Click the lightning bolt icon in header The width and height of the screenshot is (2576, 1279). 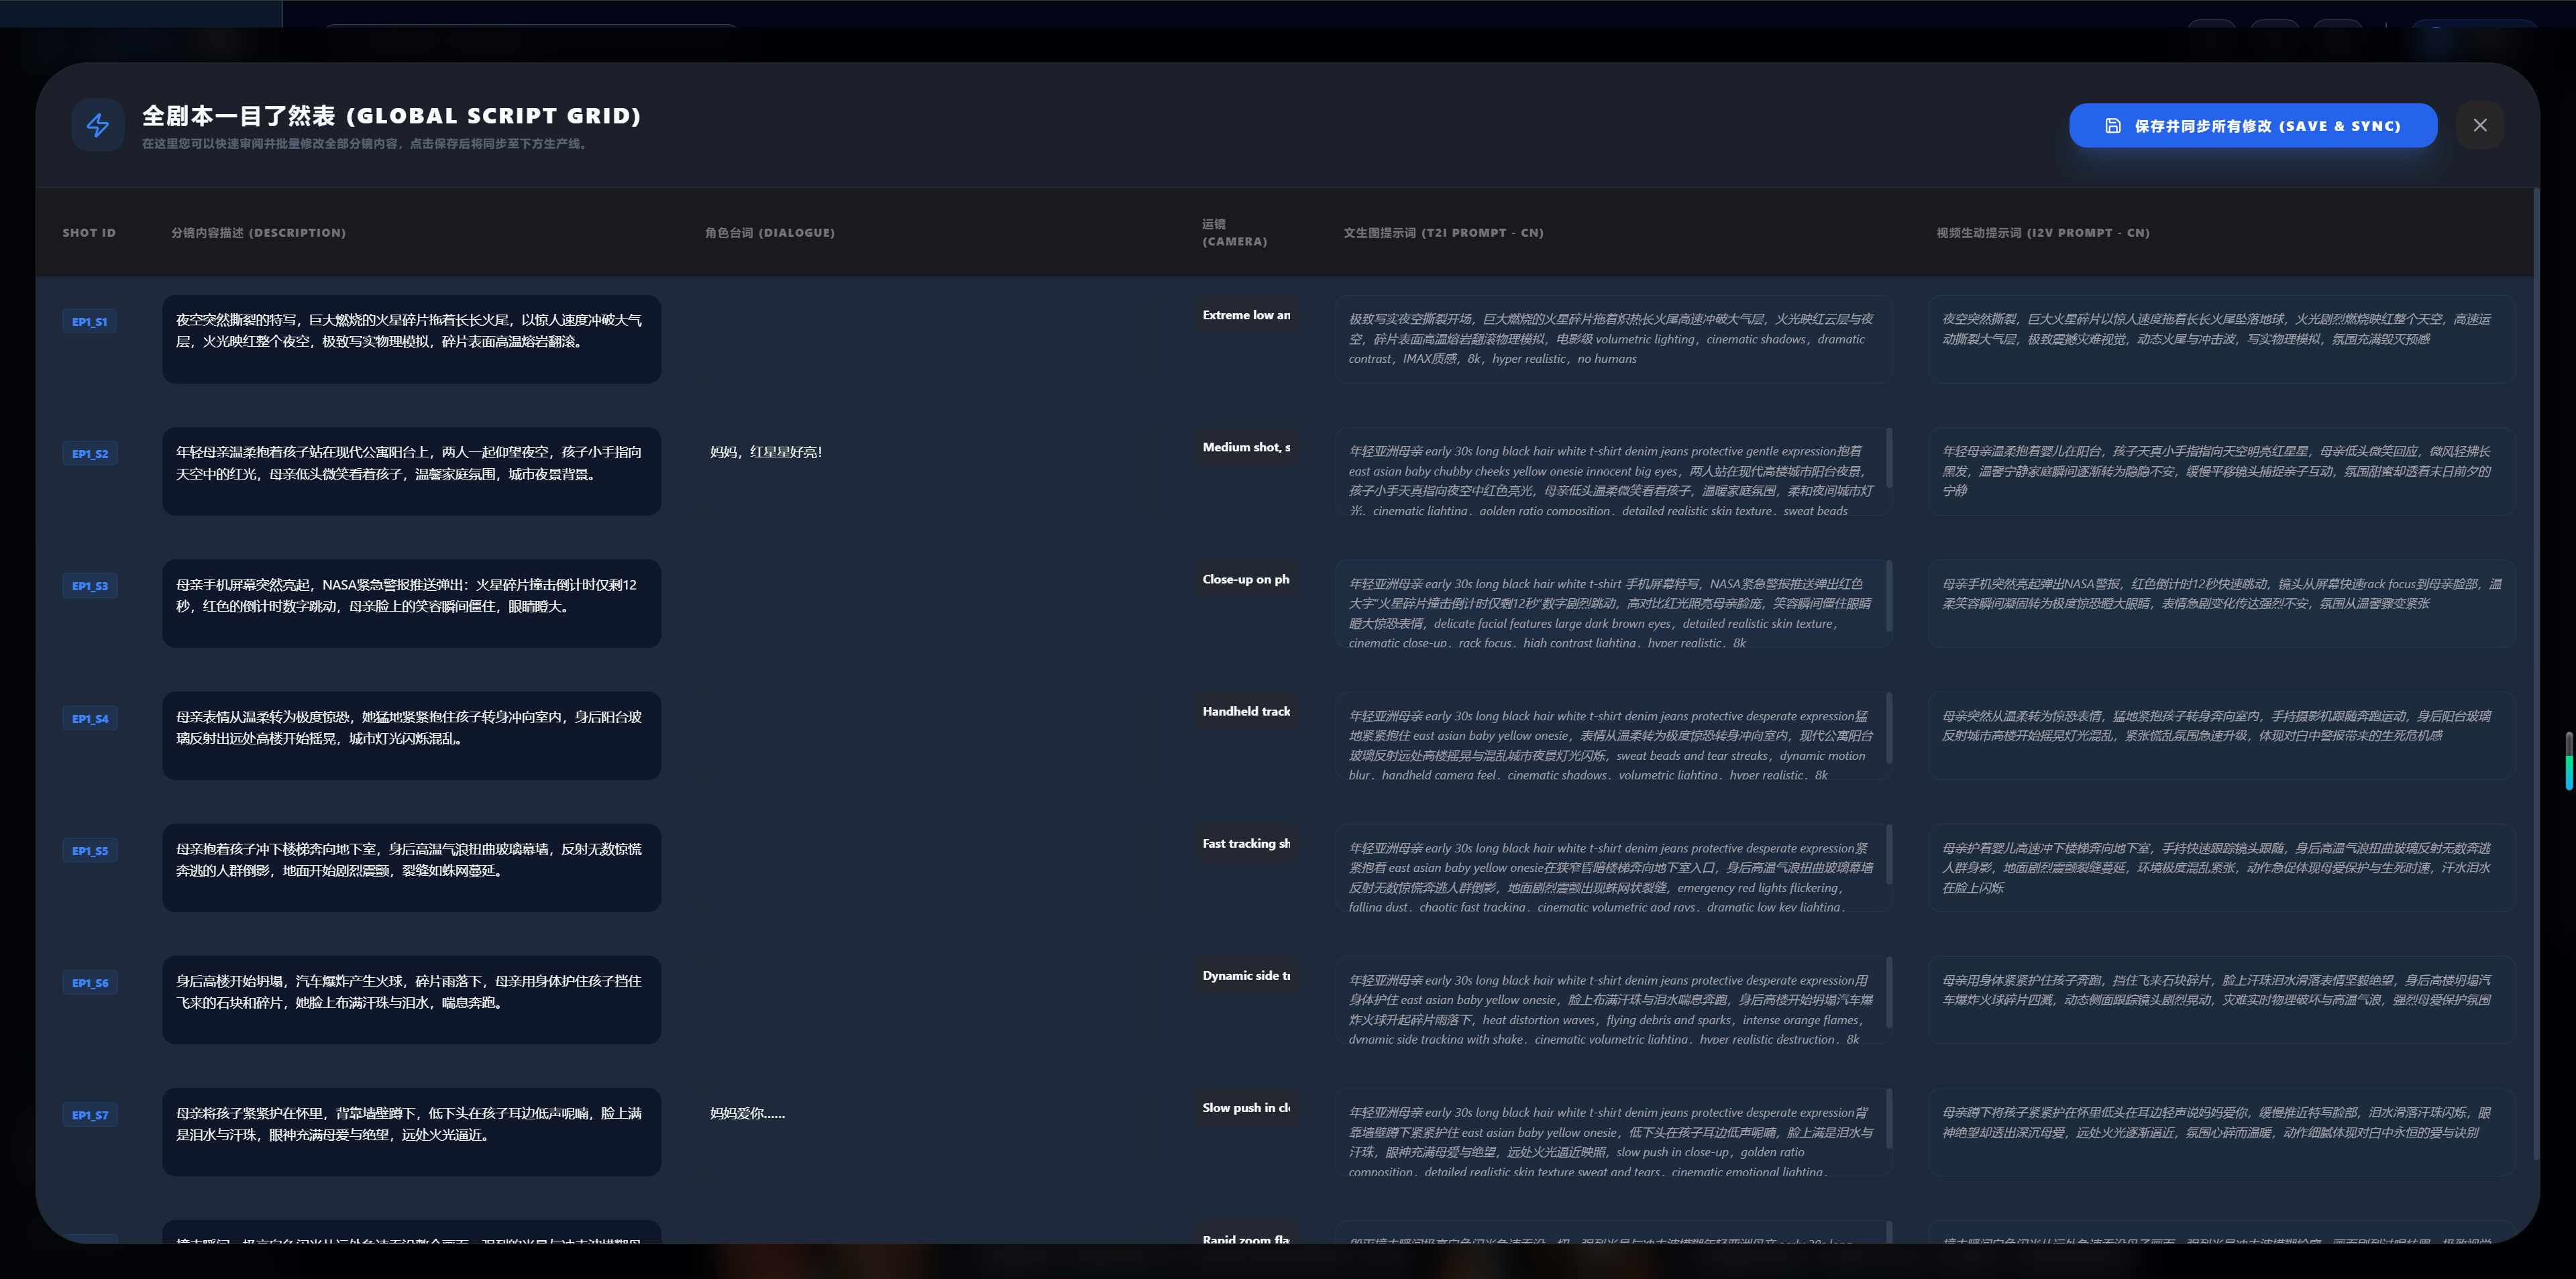tap(98, 125)
